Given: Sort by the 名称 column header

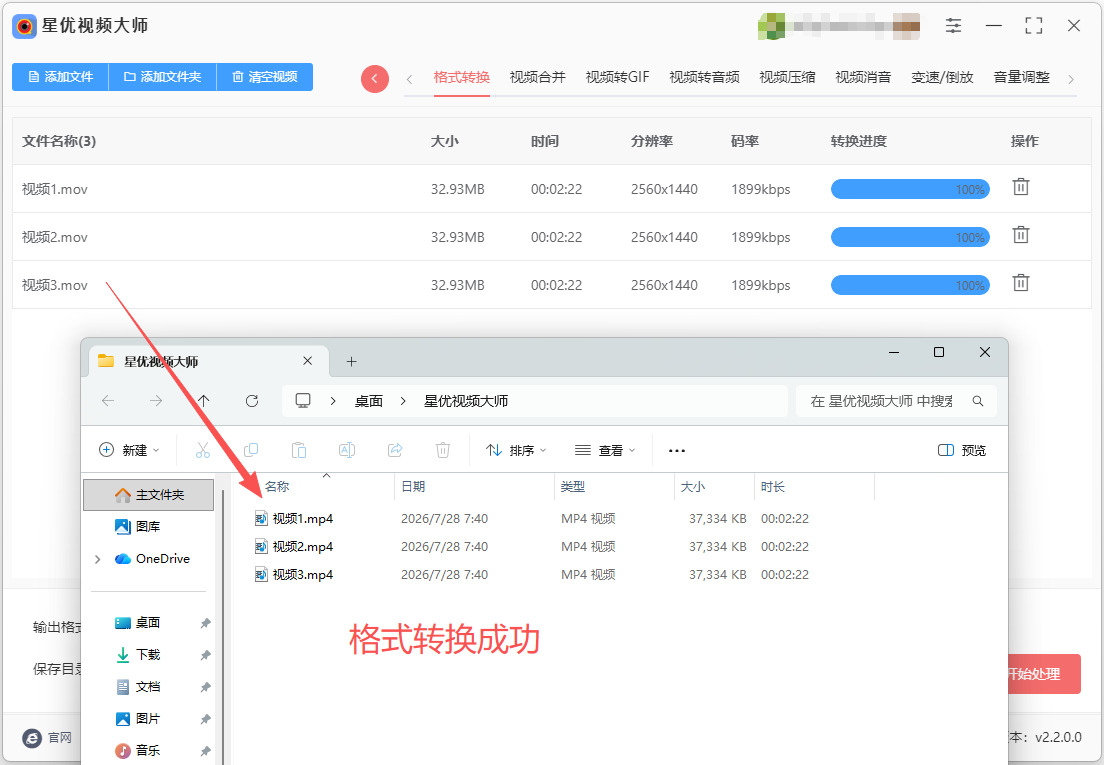Looking at the screenshot, I should [x=277, y=486].
